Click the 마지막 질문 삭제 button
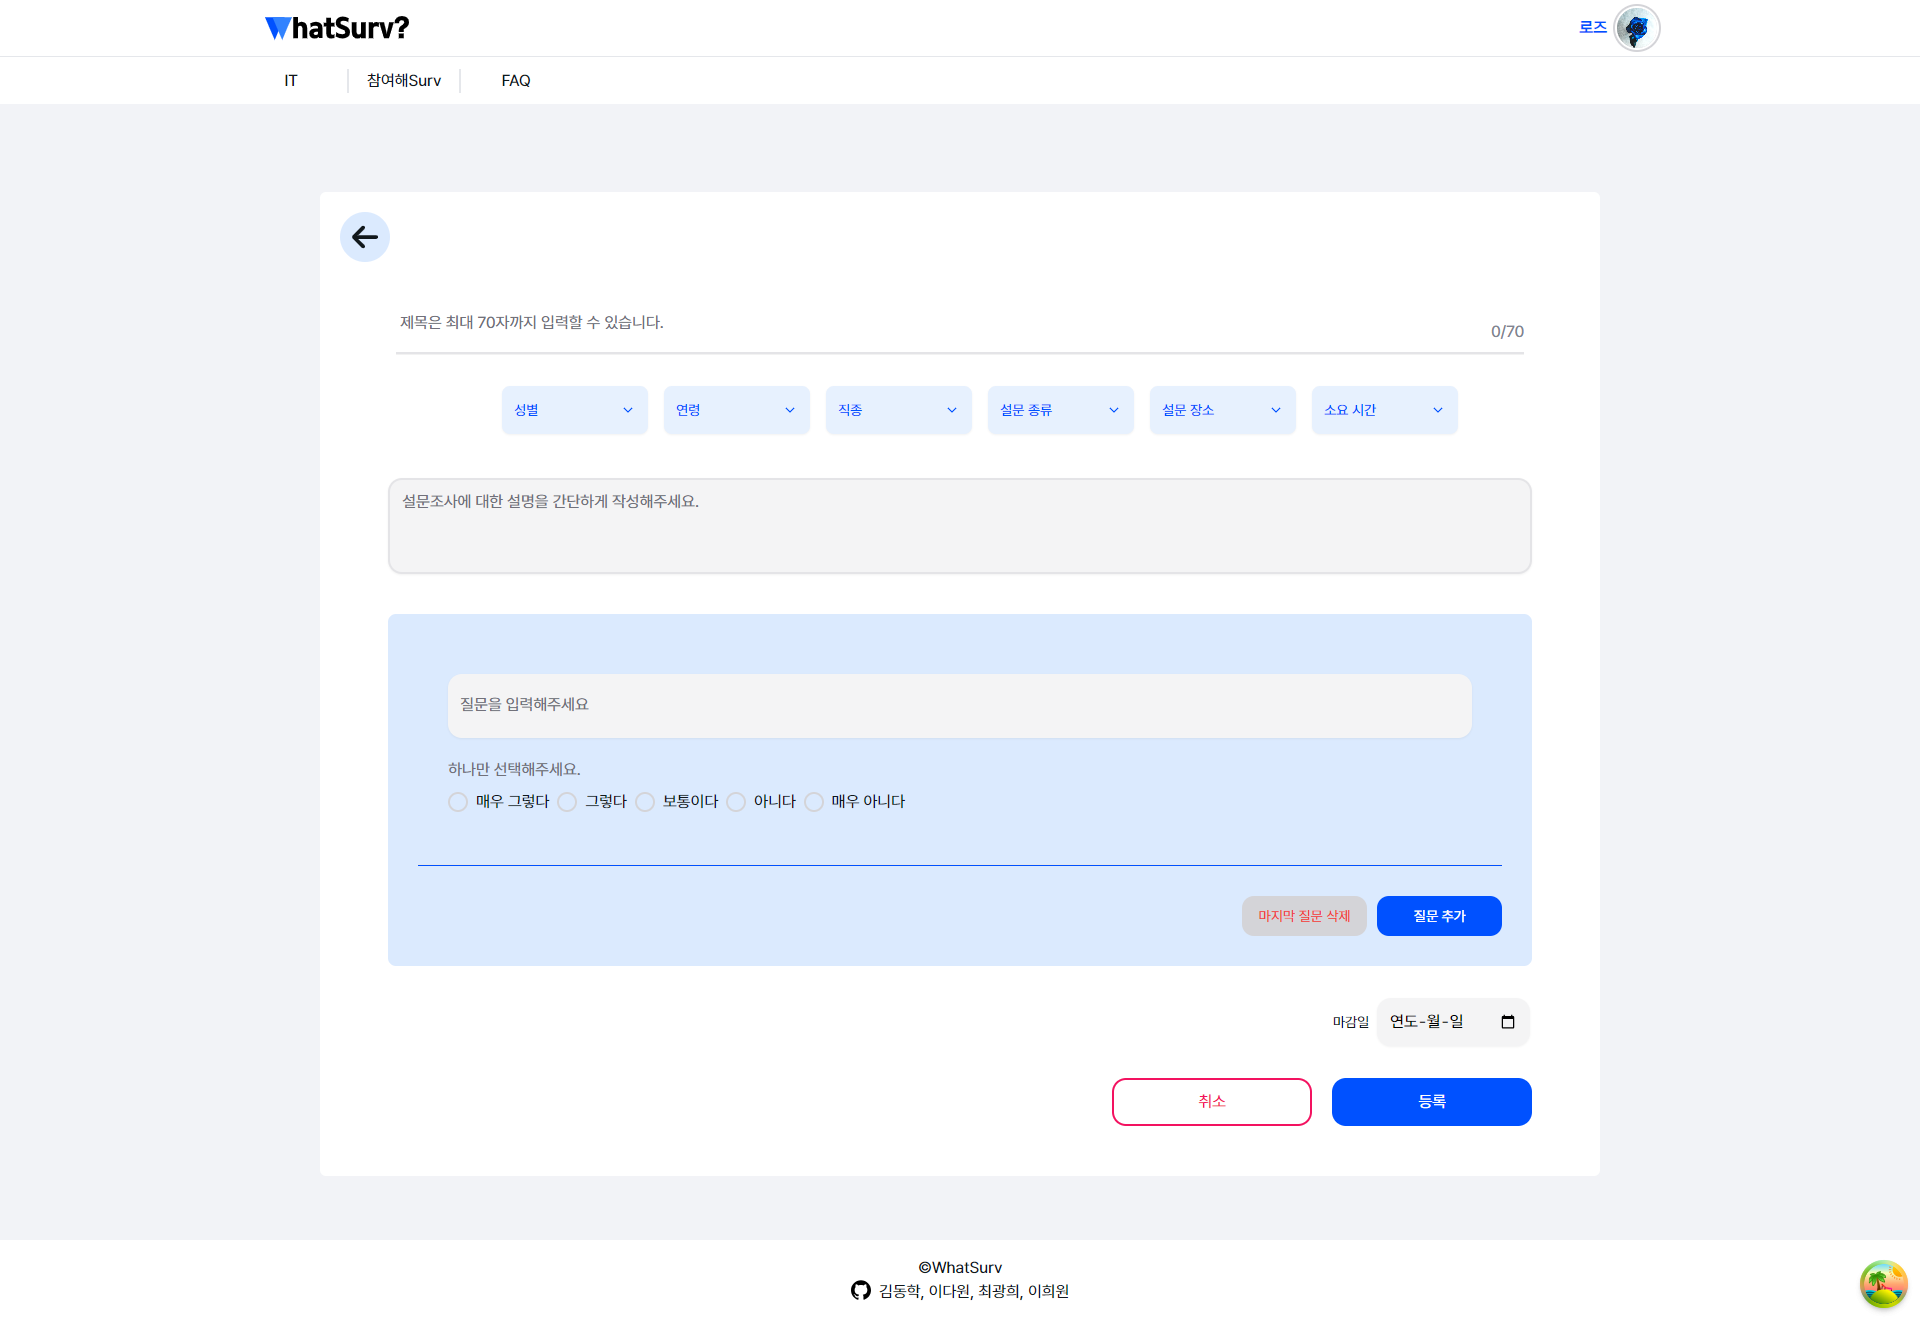Viewport: 1920px width, 1320px height. click(1303, 916)
